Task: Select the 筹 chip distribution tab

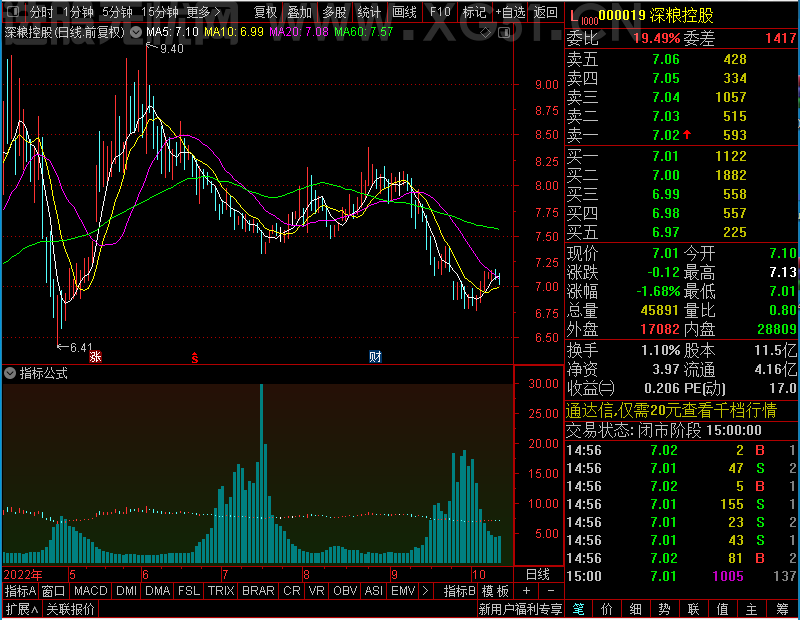Action: (x=782, y=609)
